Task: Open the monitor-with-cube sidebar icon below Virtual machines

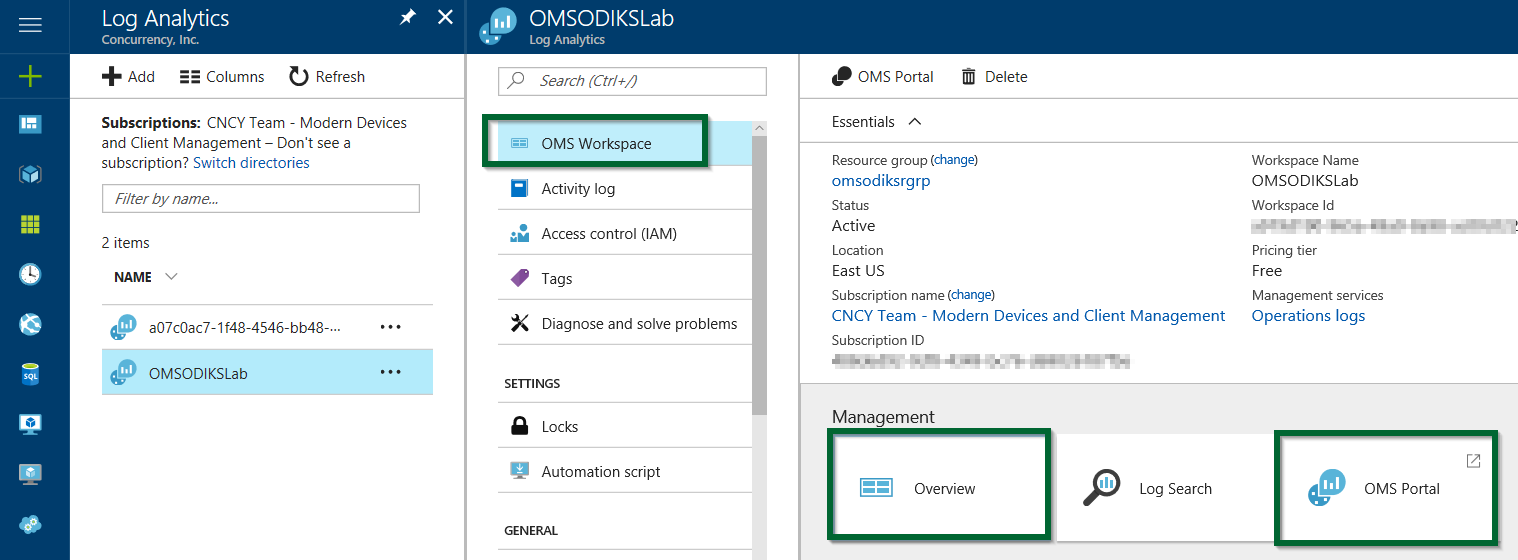Action: tap(31, 474)
